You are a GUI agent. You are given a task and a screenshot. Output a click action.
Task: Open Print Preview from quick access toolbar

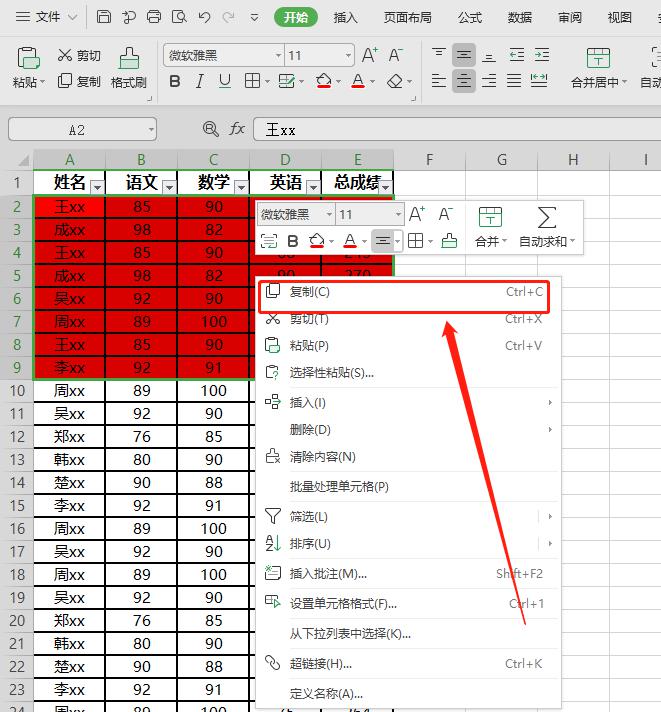pyautogui.click(x=179, y=17)
